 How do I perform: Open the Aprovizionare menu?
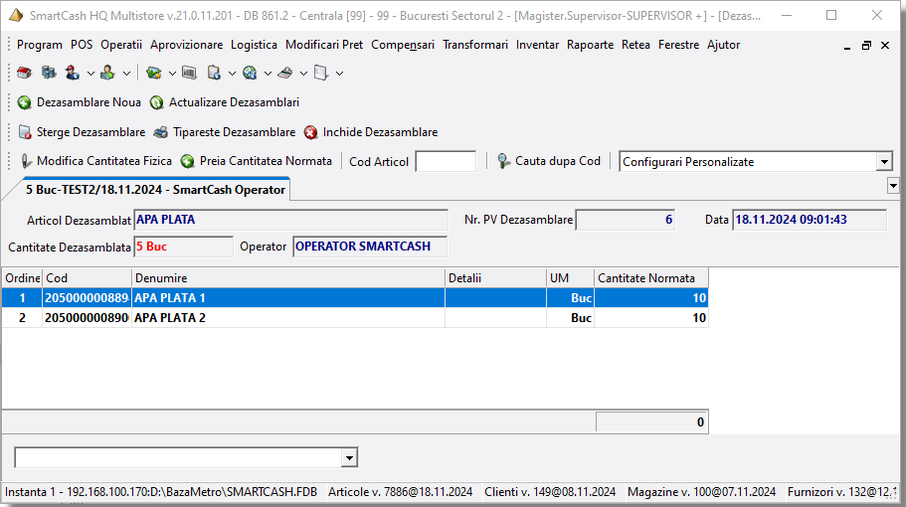point(187,45)
